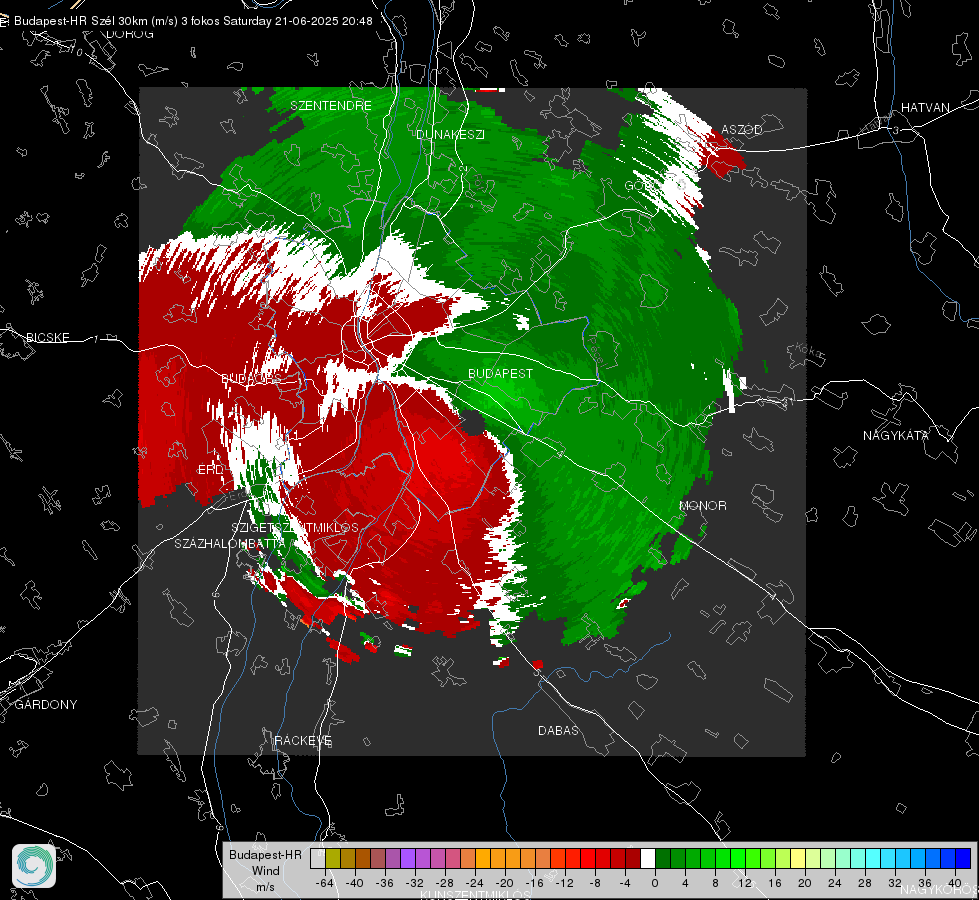Click the NAGYKATA town label
The width and height of the screenshot is (979, 900).
896,435
